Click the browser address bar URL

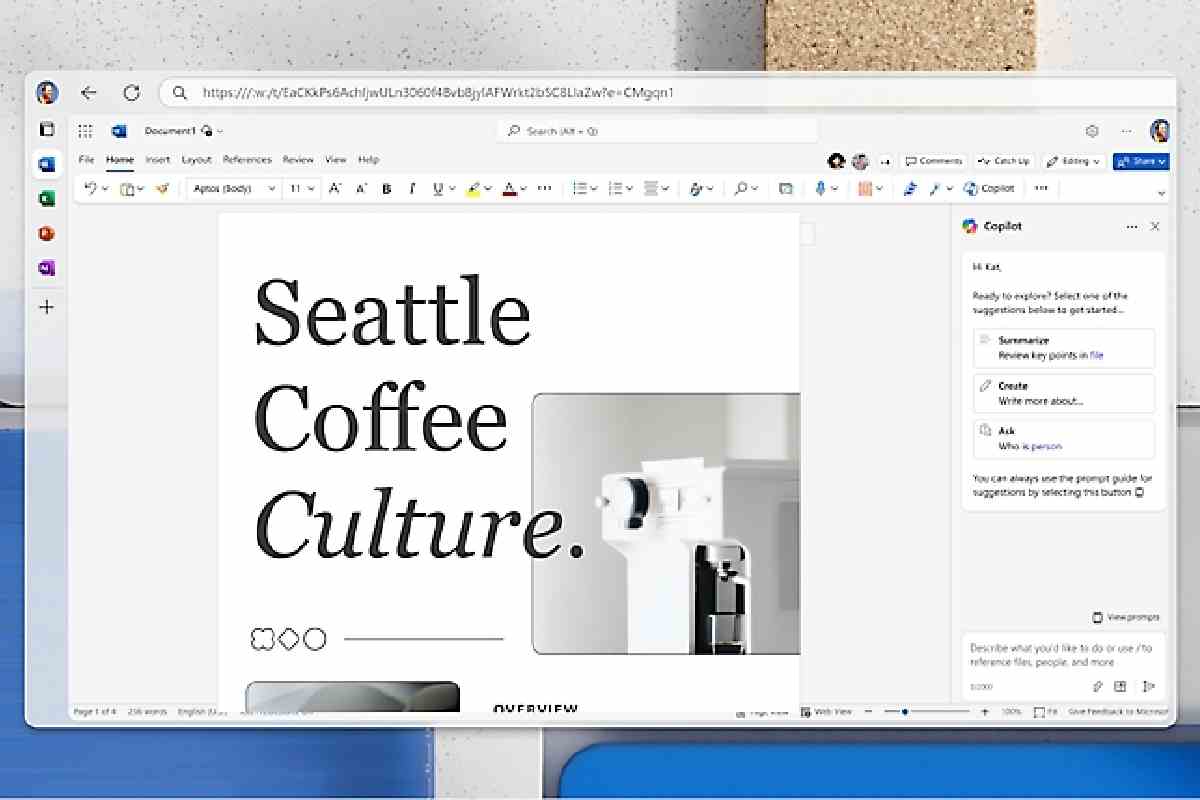coord(438,93)
